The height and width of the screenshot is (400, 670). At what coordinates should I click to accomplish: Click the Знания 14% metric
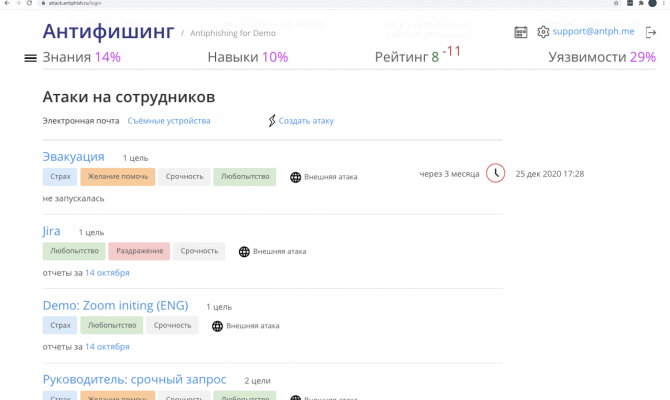tap(82, 57)
